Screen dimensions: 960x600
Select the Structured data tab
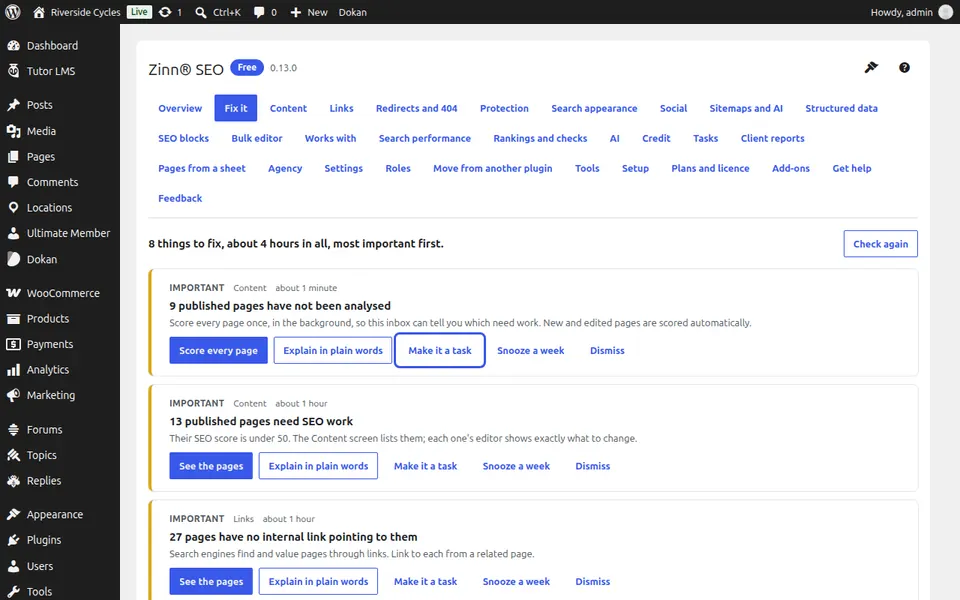coord(841,108)
